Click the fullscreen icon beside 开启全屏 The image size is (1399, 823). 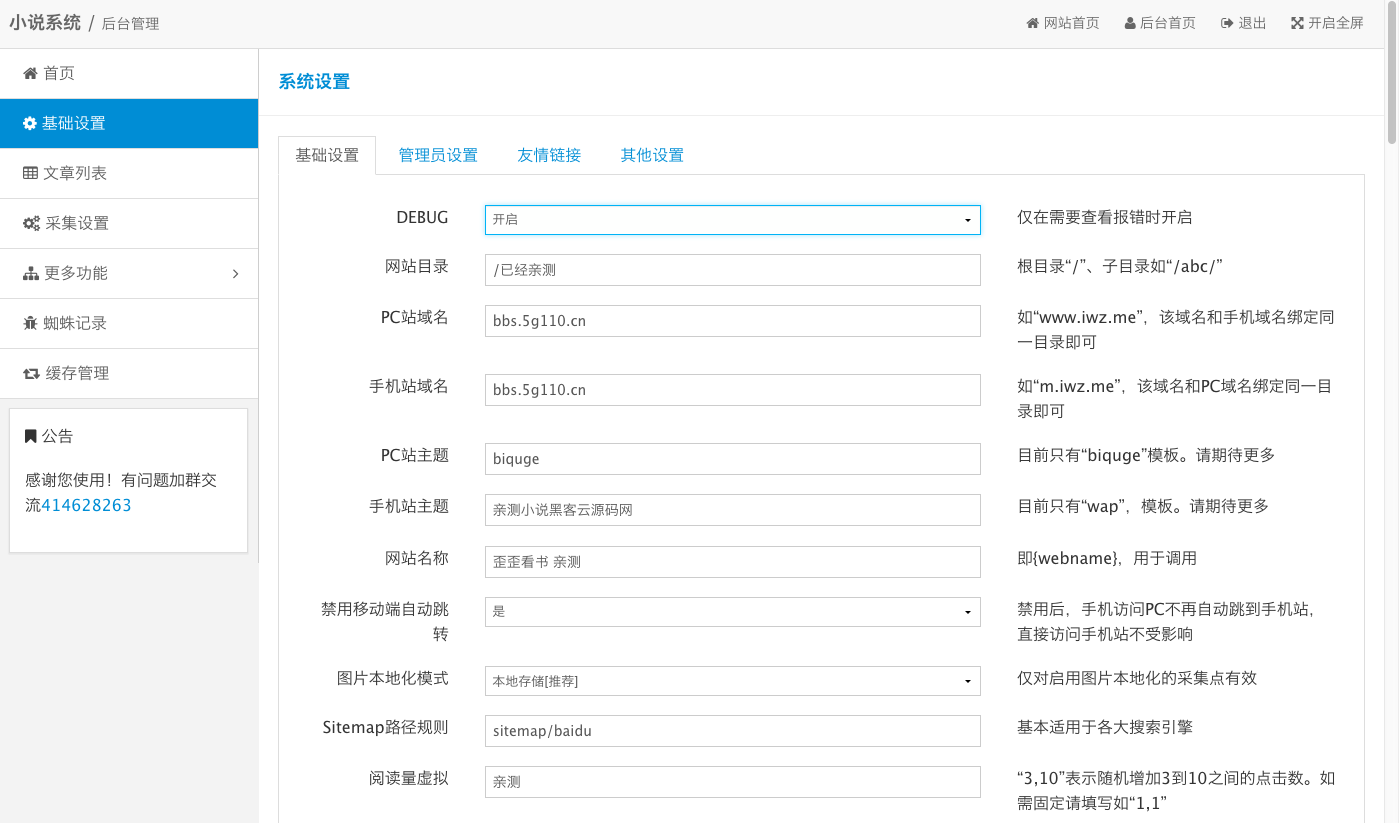pos(1297,23)
